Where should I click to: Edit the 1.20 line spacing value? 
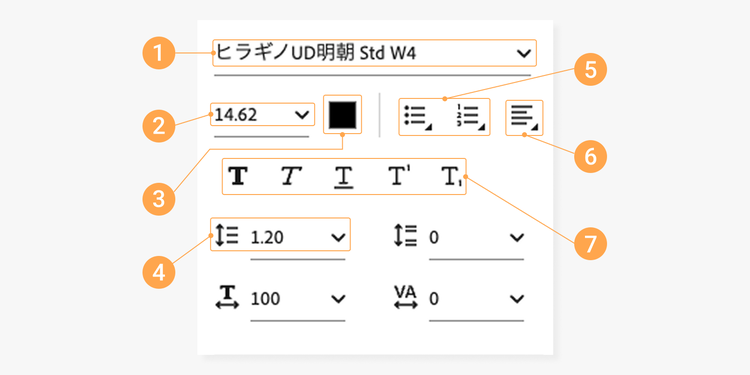point(268,238)
